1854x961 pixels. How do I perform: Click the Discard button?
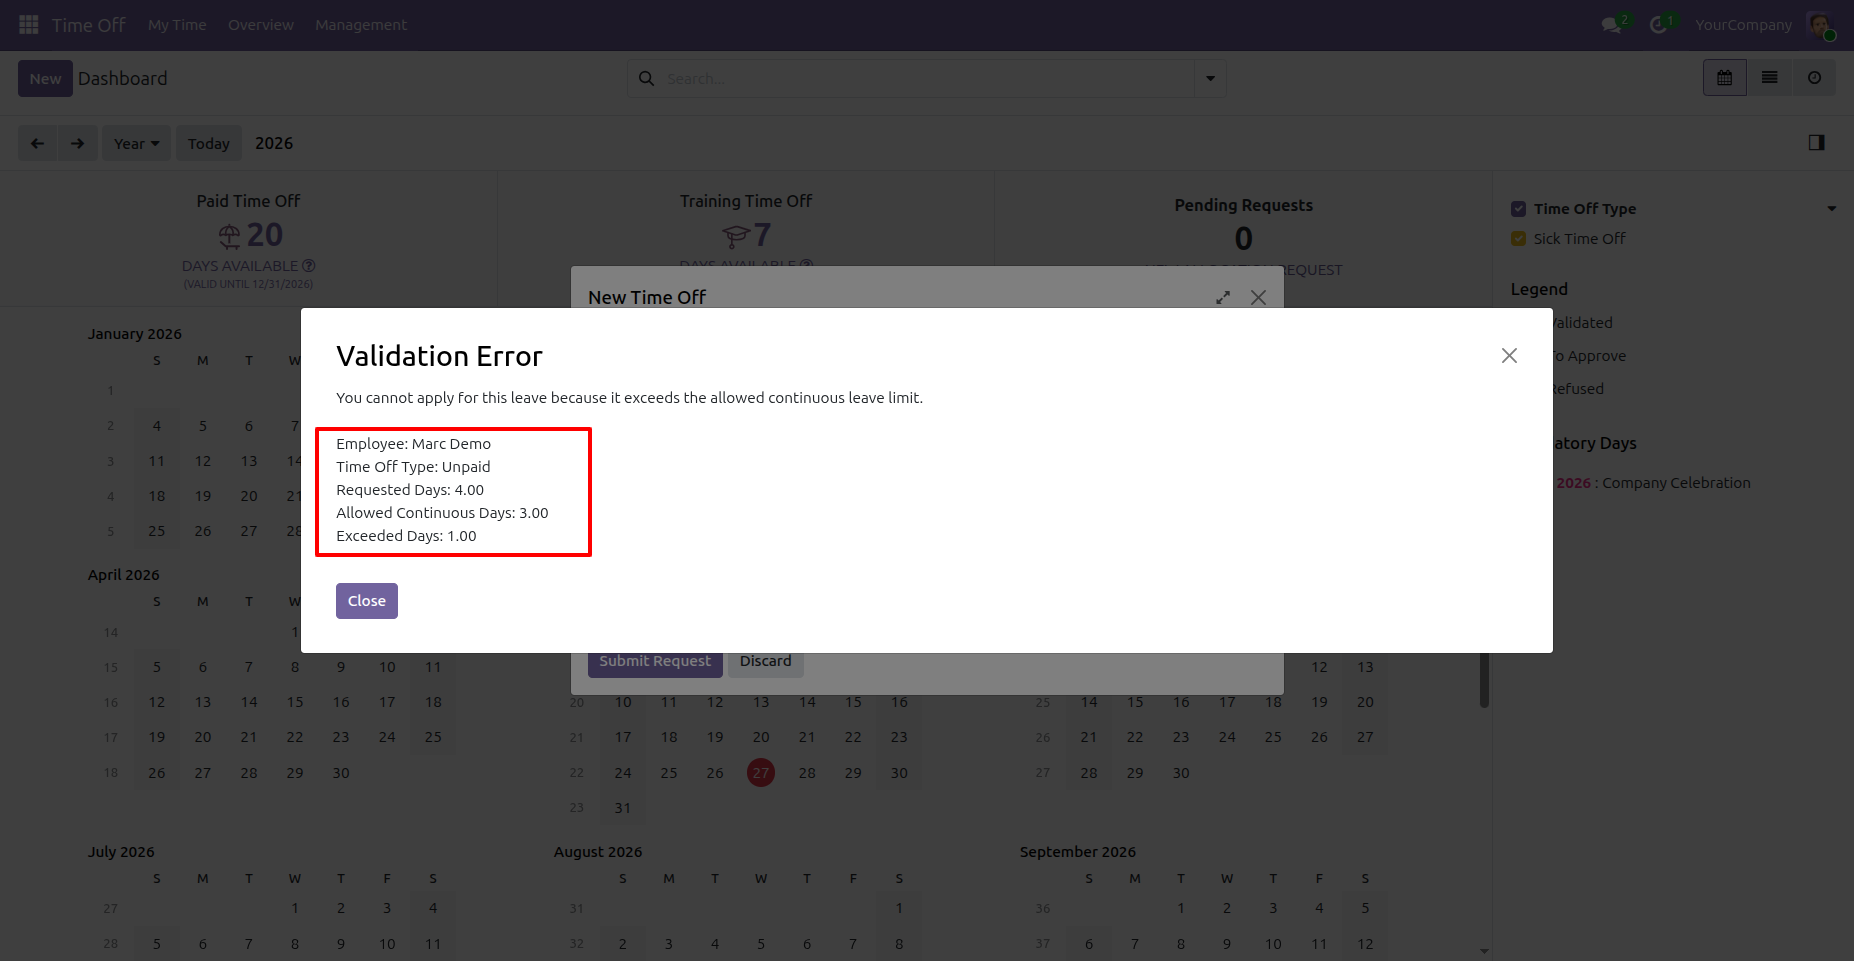pos(766,661)
